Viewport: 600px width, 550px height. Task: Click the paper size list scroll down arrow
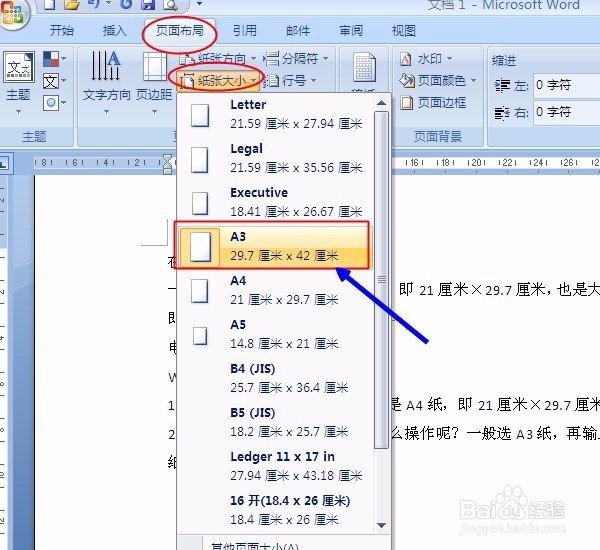pyautogui.click(x=381, y=526)
